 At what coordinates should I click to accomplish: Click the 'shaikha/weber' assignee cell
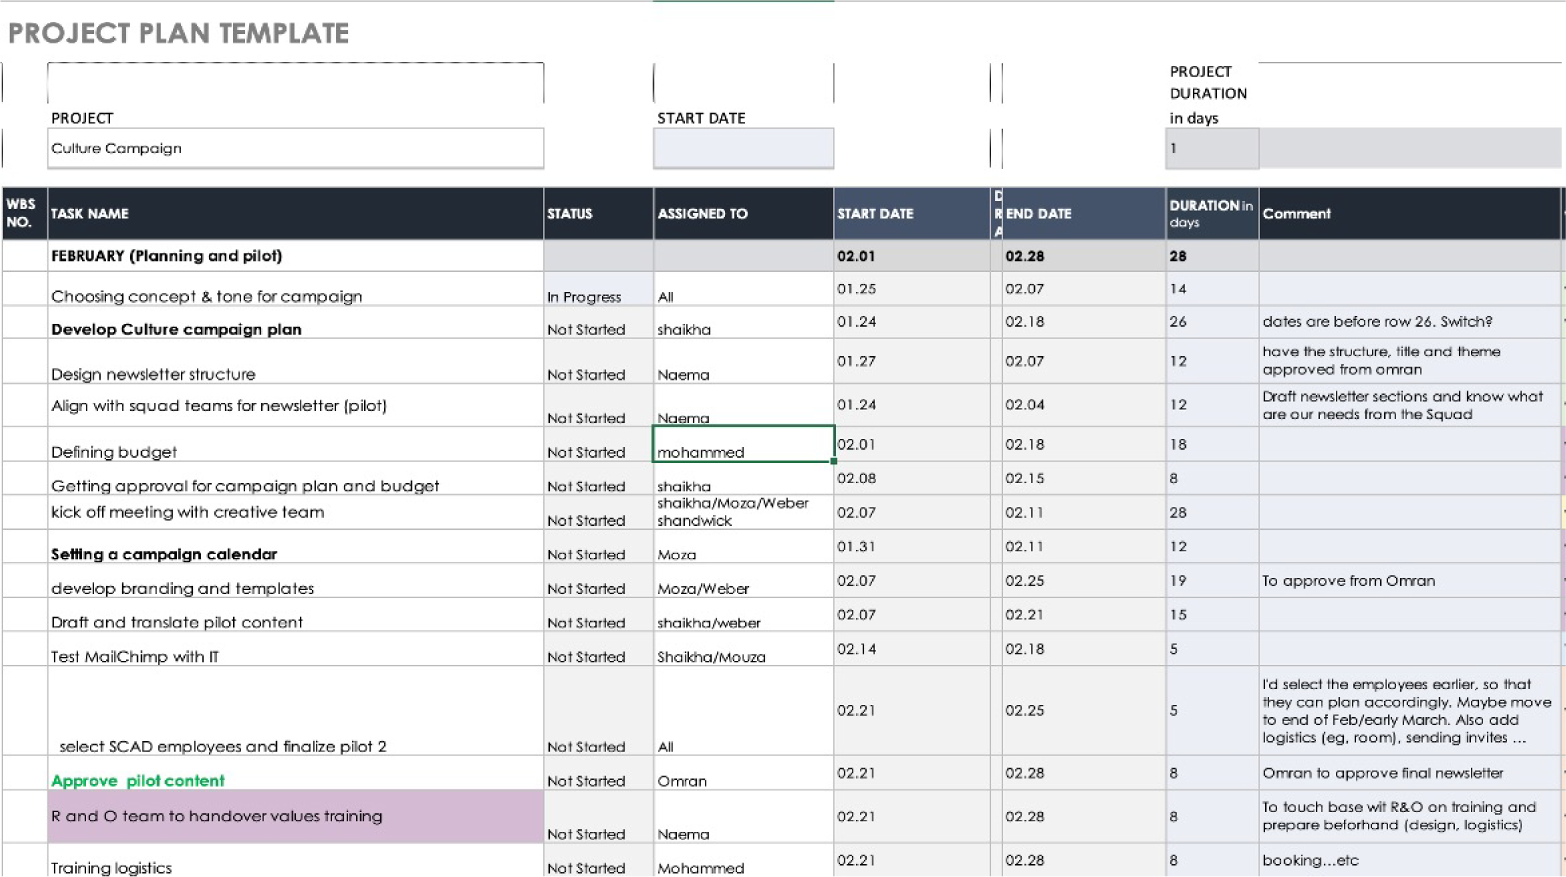pos(743,614)
